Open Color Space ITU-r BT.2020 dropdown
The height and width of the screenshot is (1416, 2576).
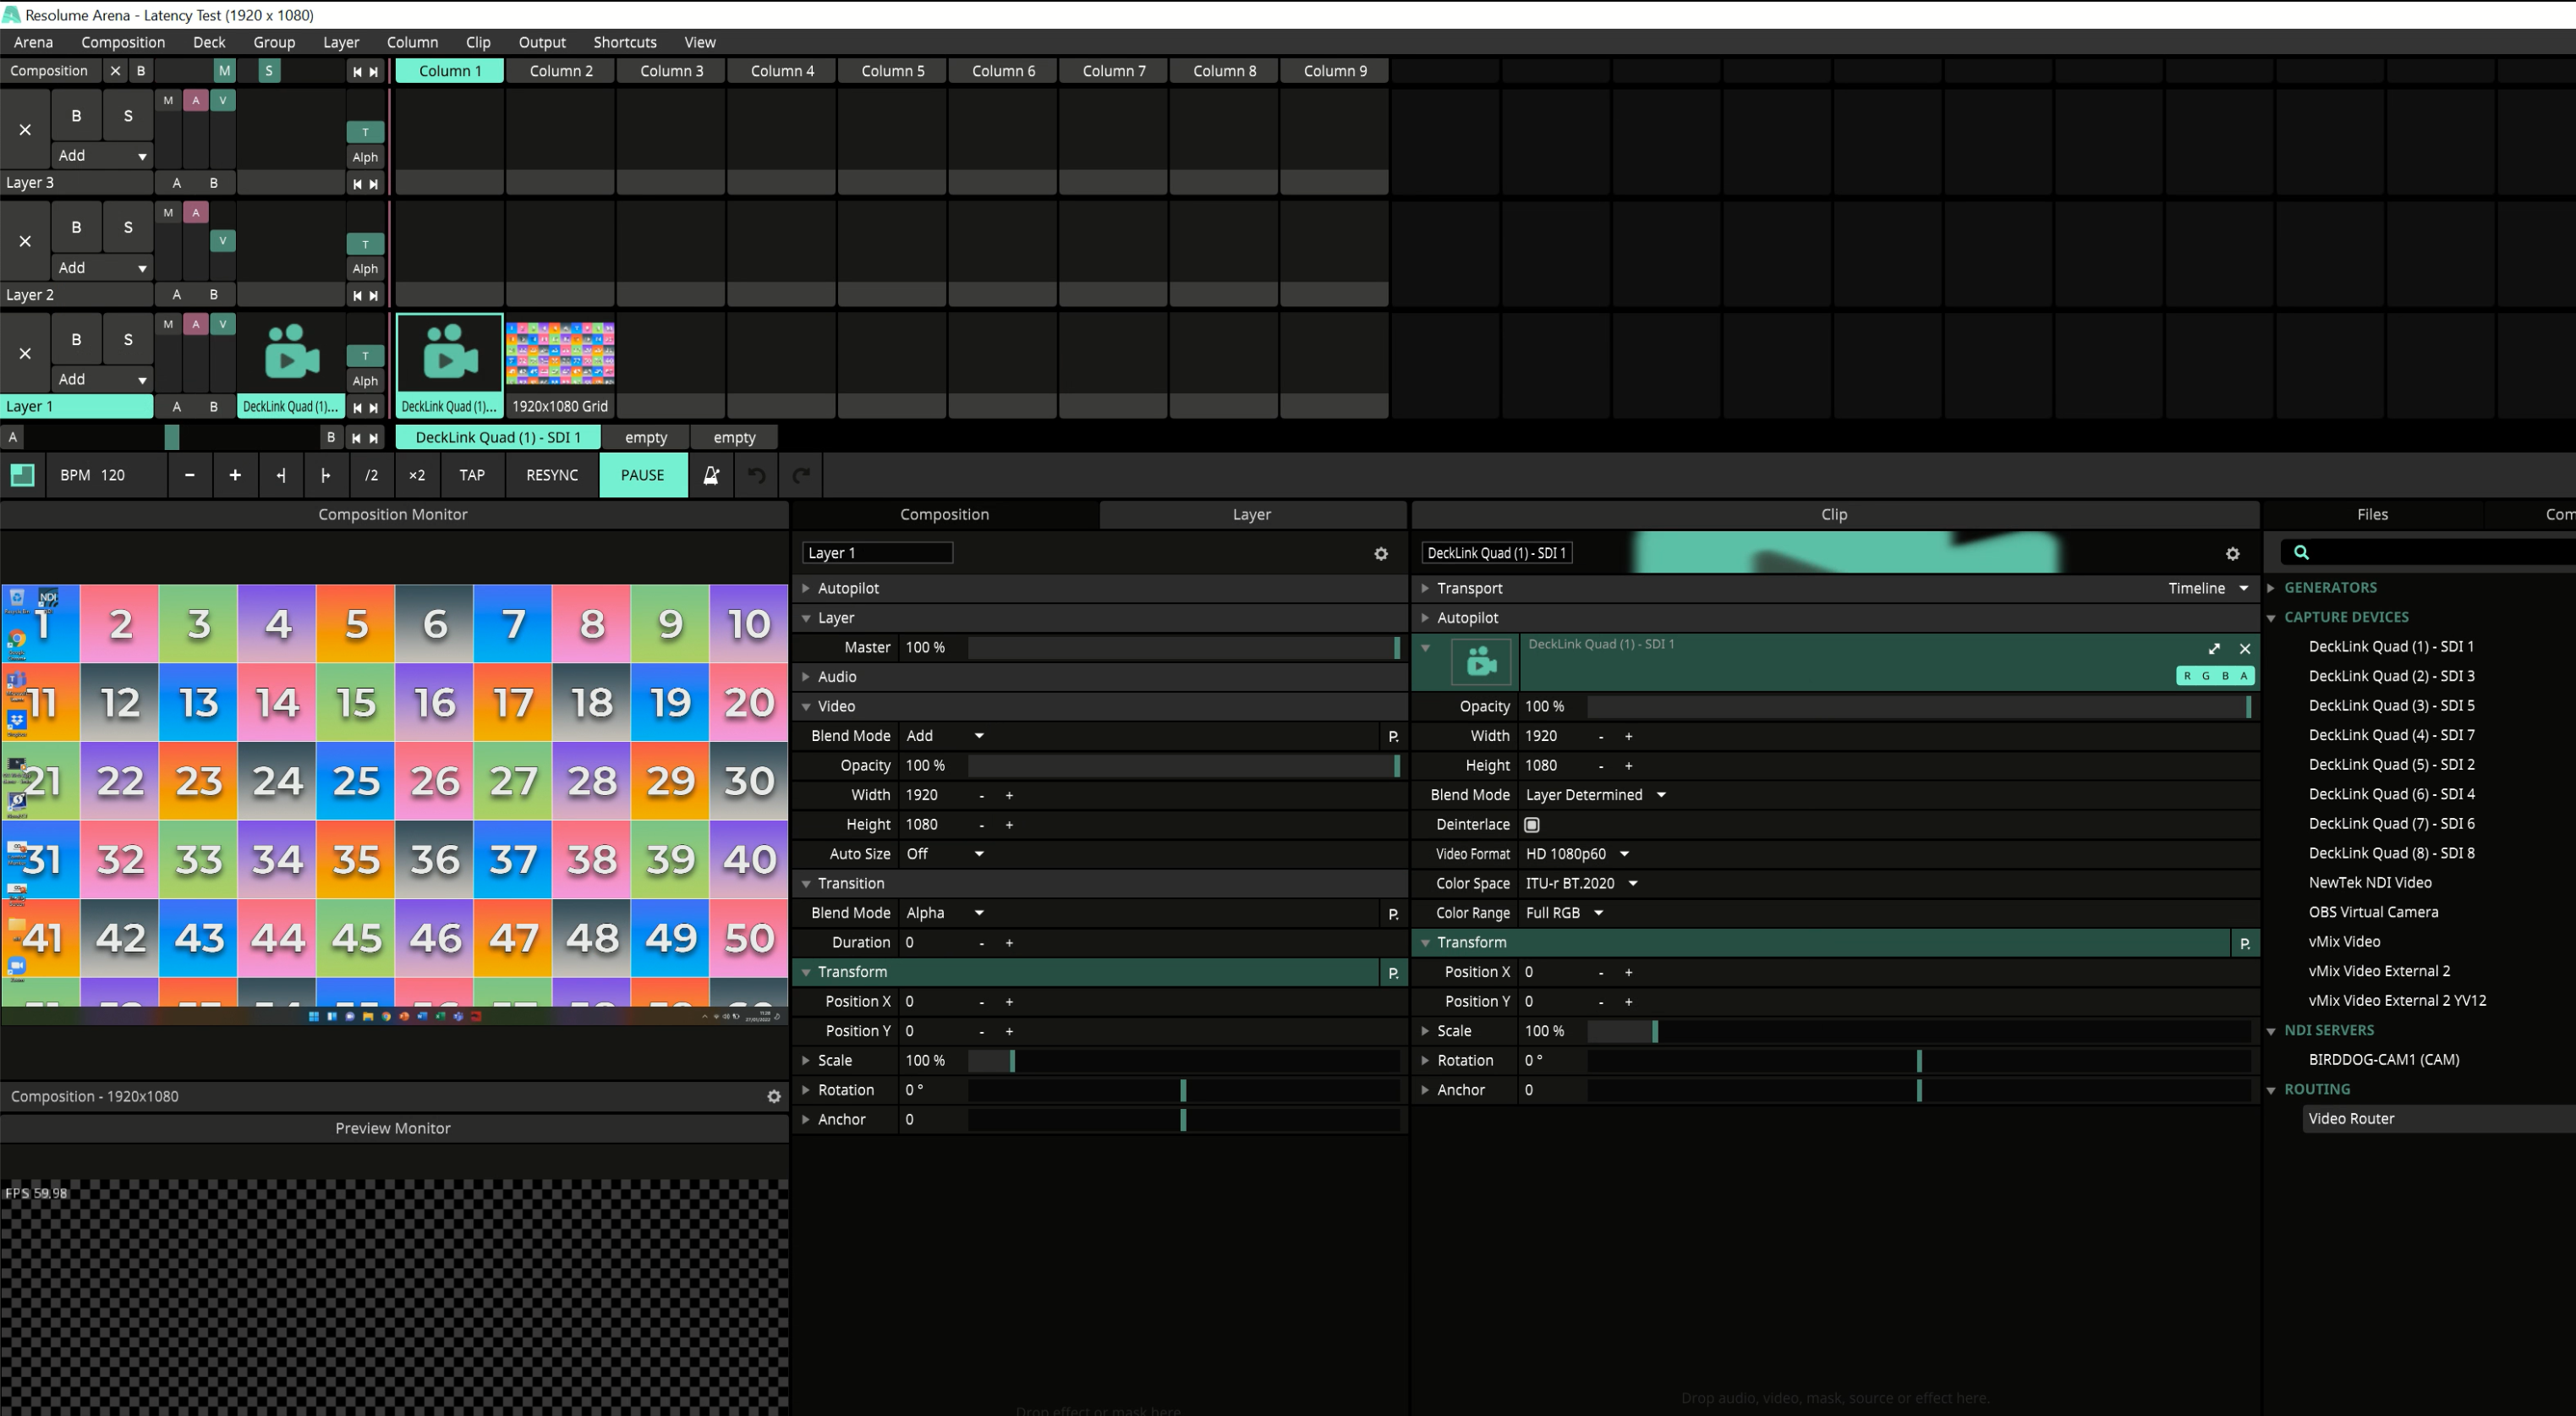1581,883
